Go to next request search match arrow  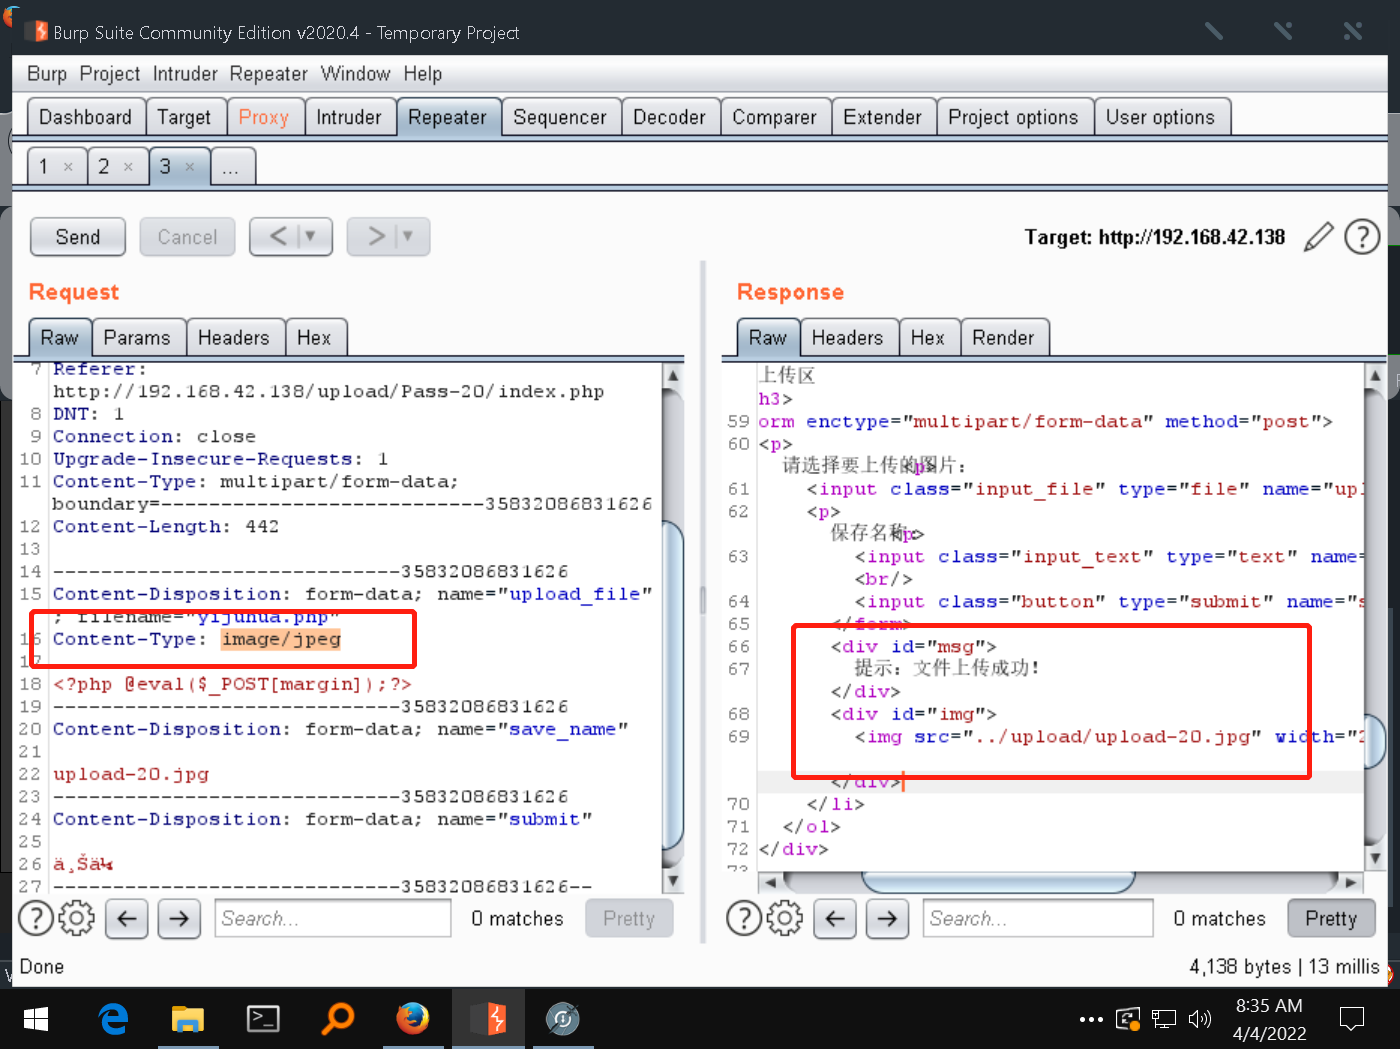(x=179, y=918)
